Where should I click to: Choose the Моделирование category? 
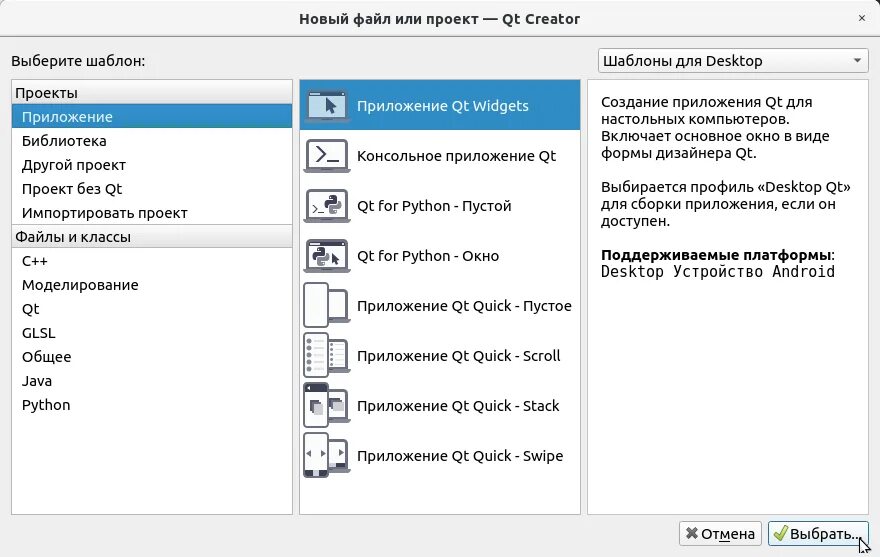(x=152, y=285)
